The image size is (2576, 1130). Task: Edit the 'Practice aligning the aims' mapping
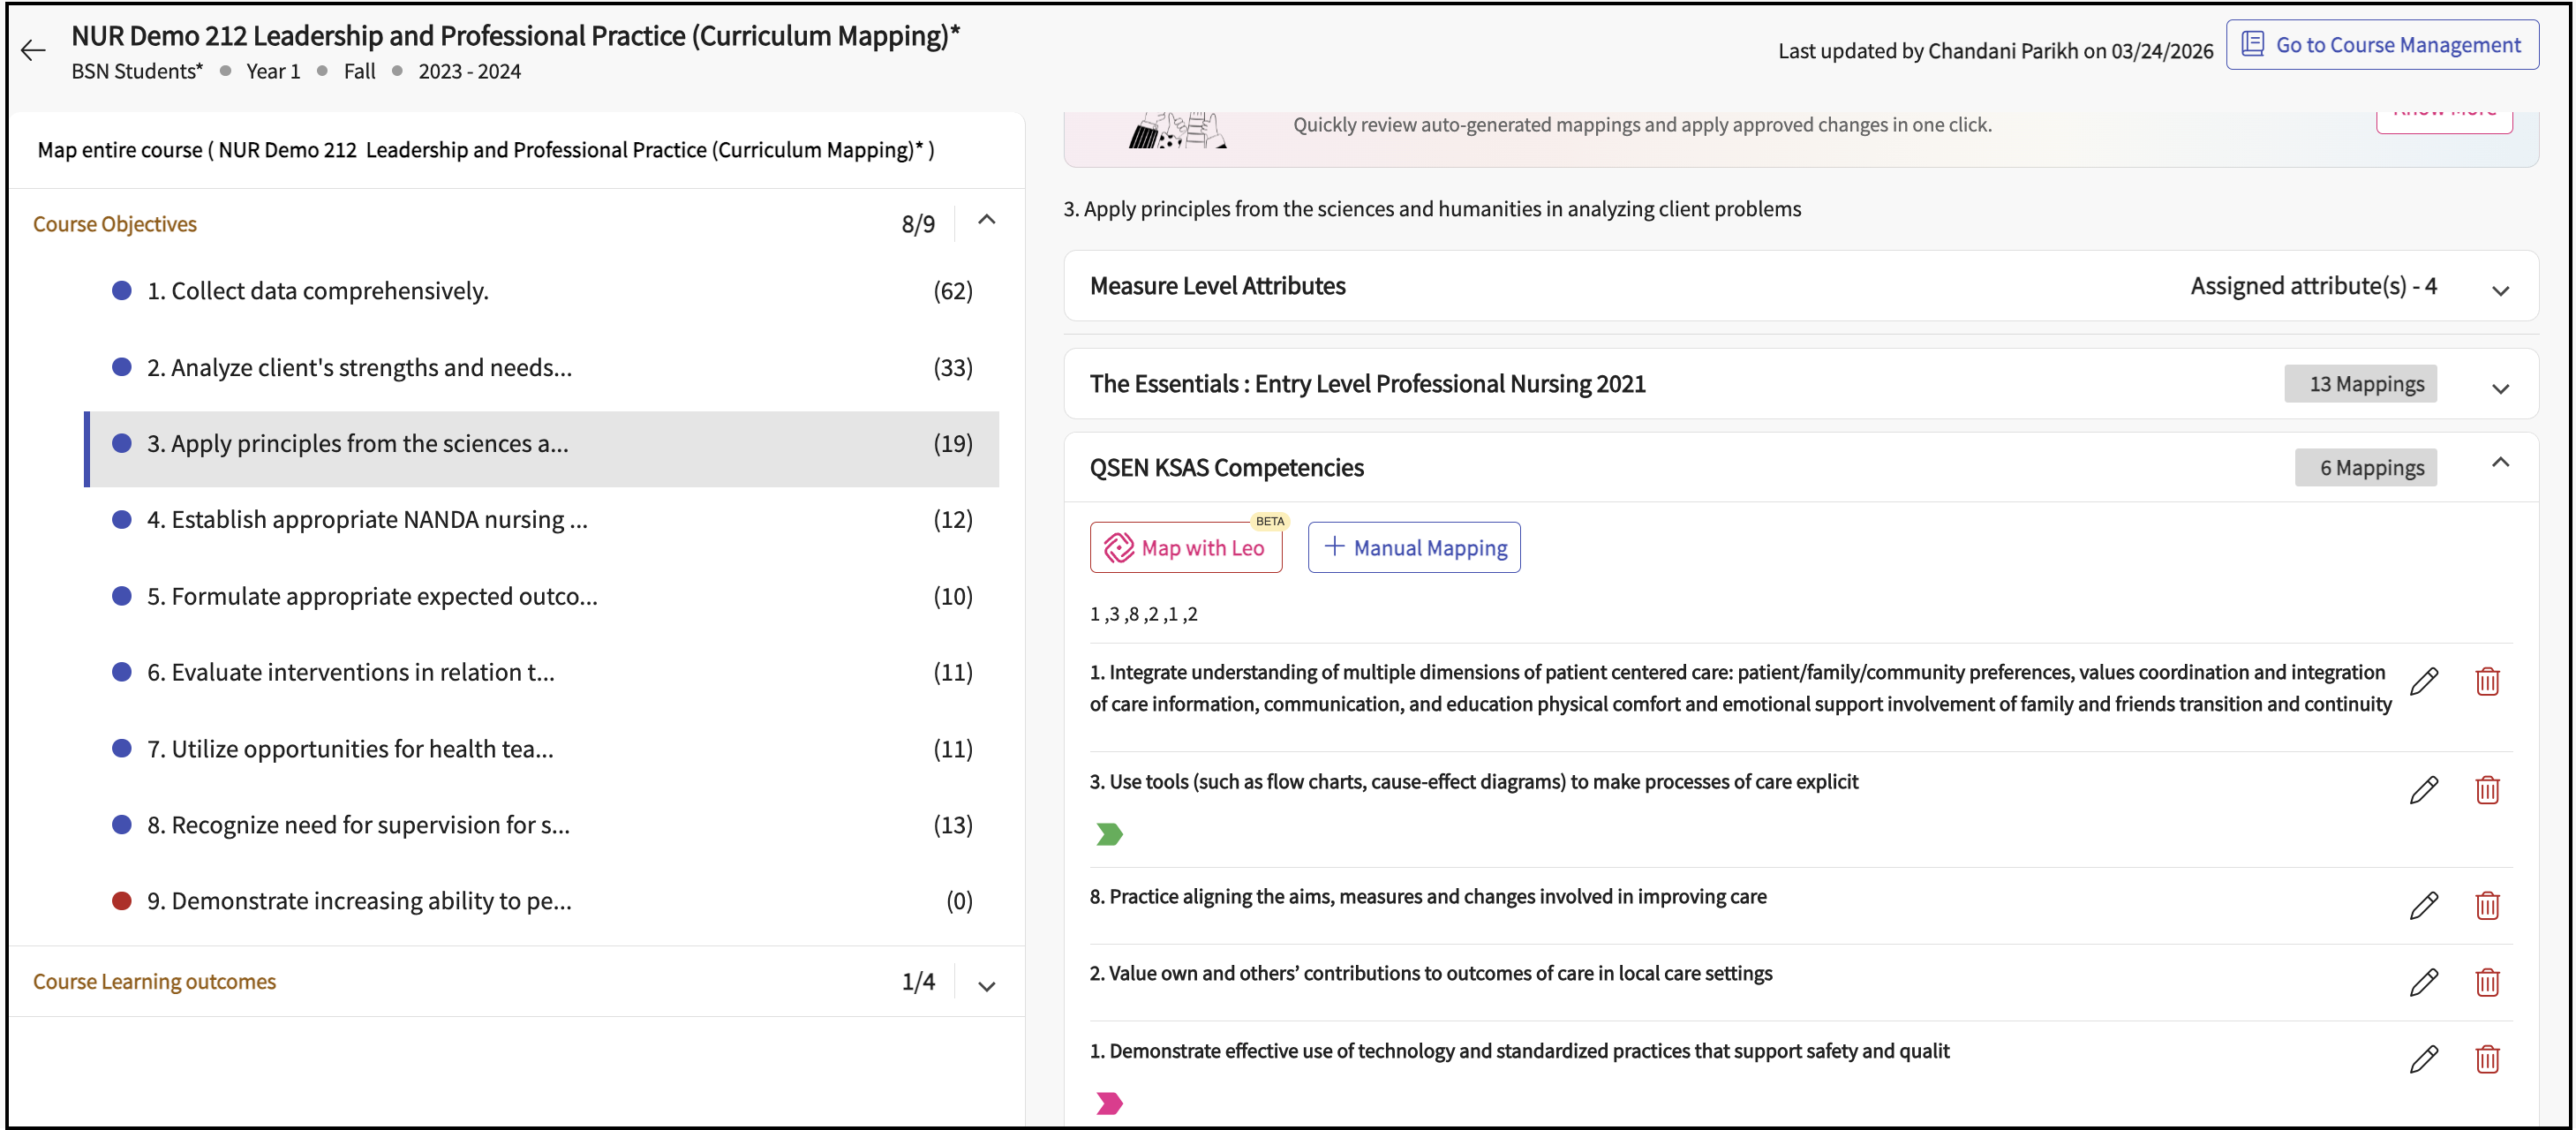click(x=2423, y=905)
